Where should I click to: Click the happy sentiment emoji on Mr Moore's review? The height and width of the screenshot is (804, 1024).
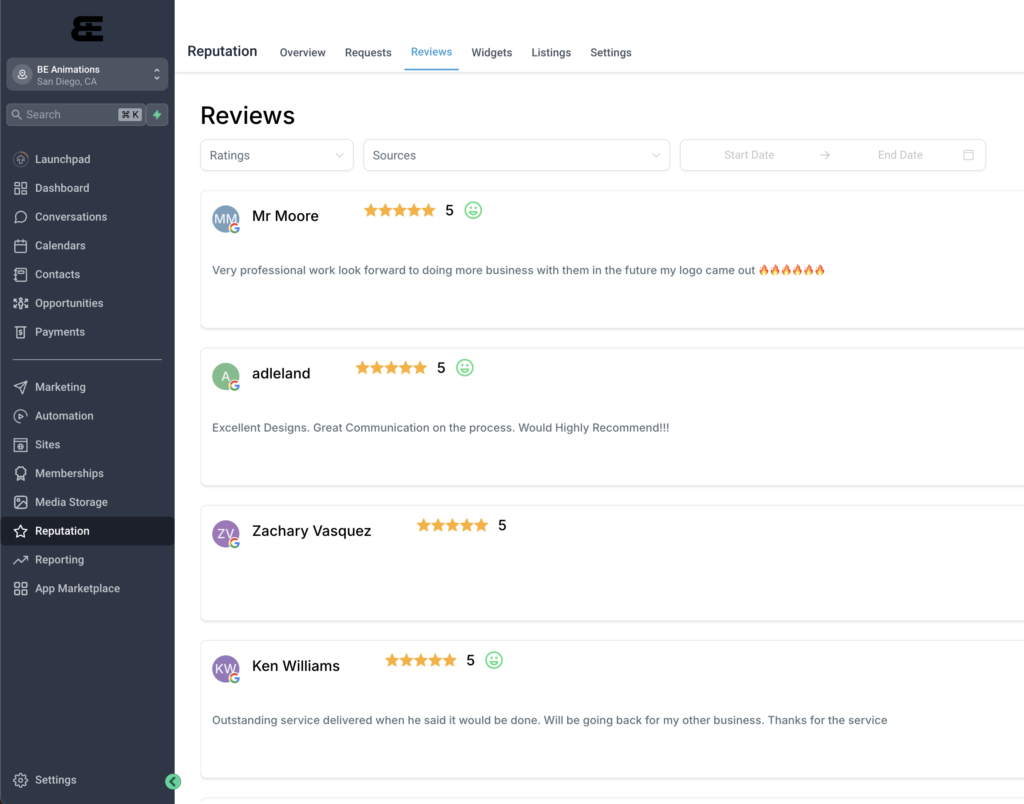coord(472,210)
